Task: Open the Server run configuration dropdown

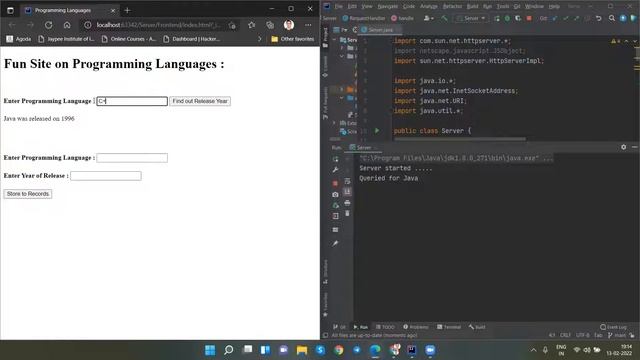Action: coord(471,18)
